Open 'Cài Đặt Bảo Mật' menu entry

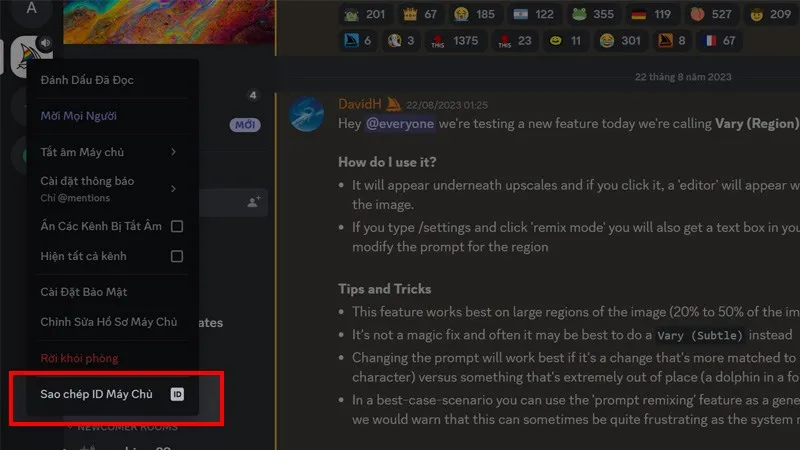[112, 292]
